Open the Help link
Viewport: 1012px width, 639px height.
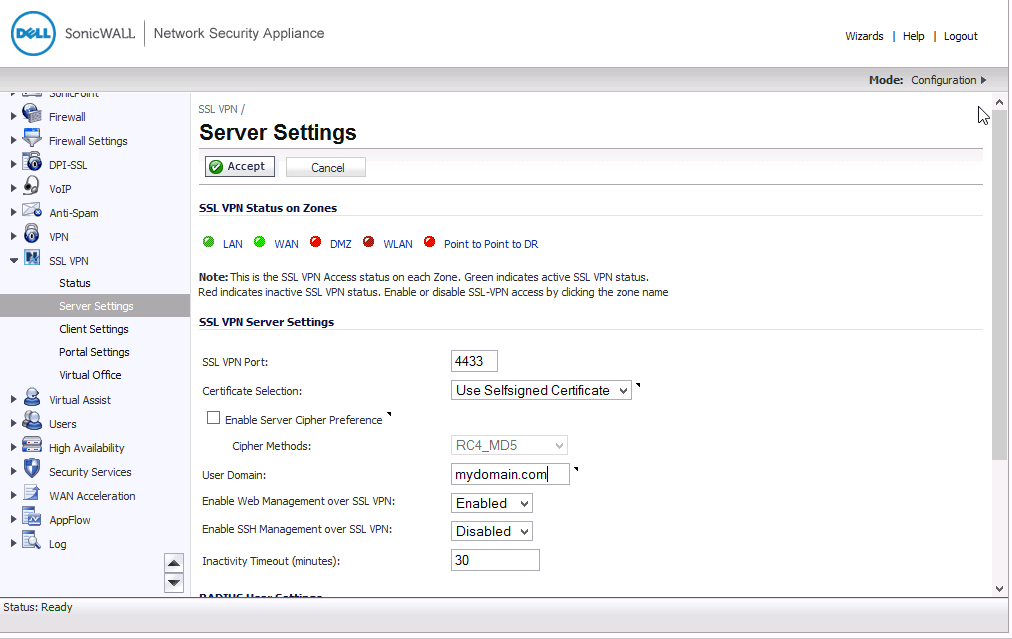[913, 36]
